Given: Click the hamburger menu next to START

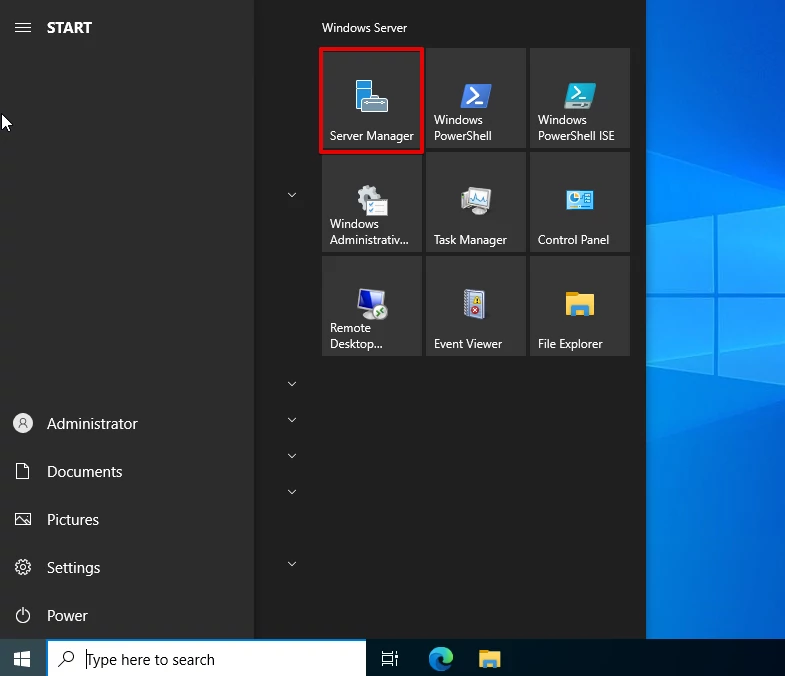Looking at the screenshot, I should [23, 28].
